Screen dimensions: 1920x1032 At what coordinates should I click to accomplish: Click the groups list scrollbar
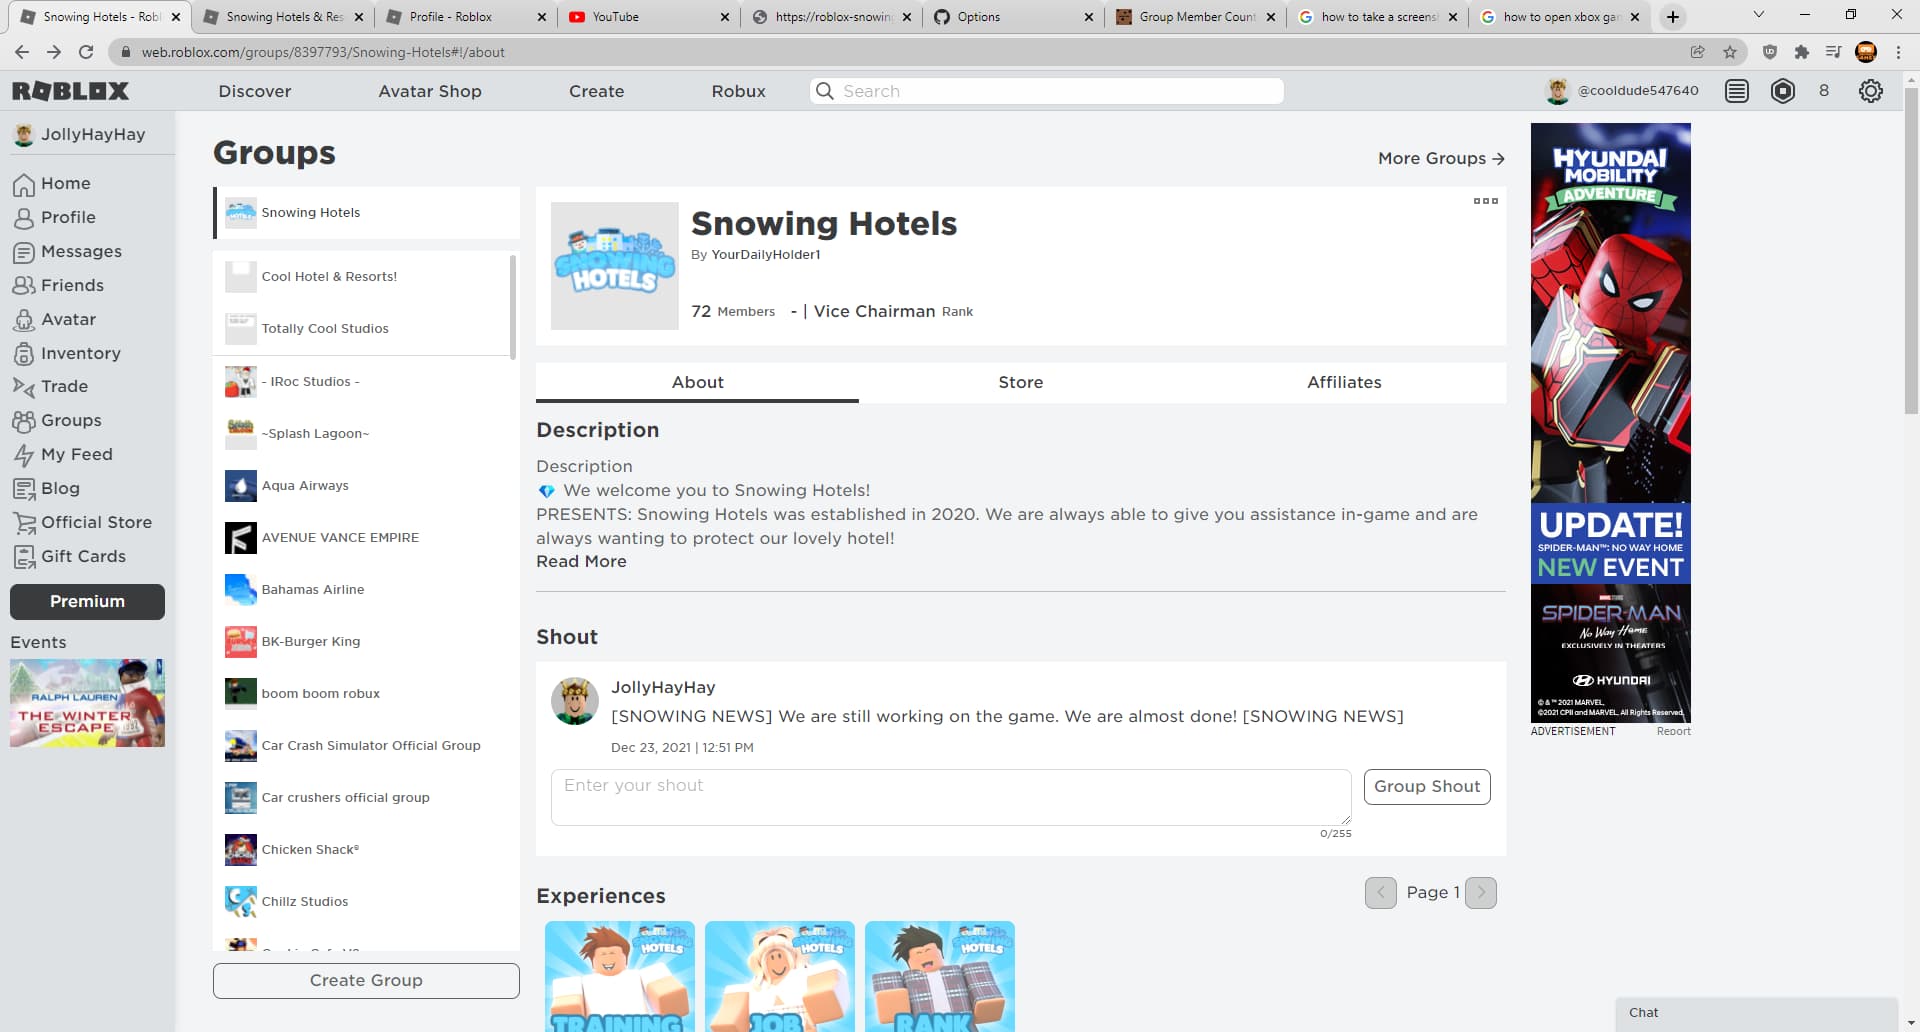point(513,307)
